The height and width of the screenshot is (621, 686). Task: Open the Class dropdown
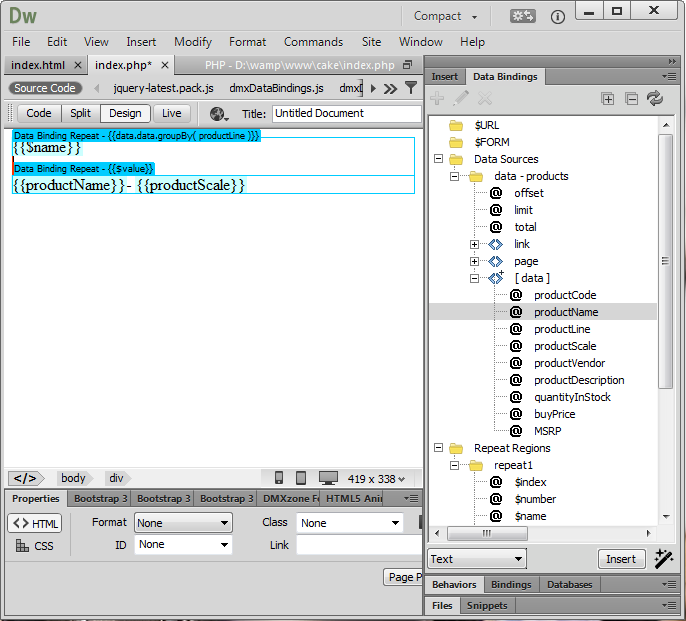coord(349,523)
